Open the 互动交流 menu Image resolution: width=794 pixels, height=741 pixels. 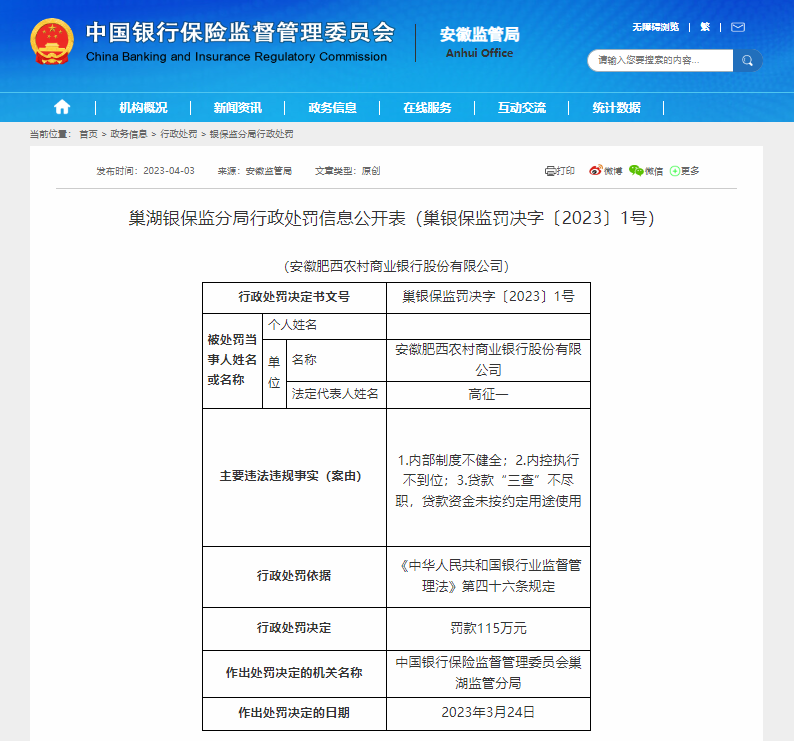[522, 108]
